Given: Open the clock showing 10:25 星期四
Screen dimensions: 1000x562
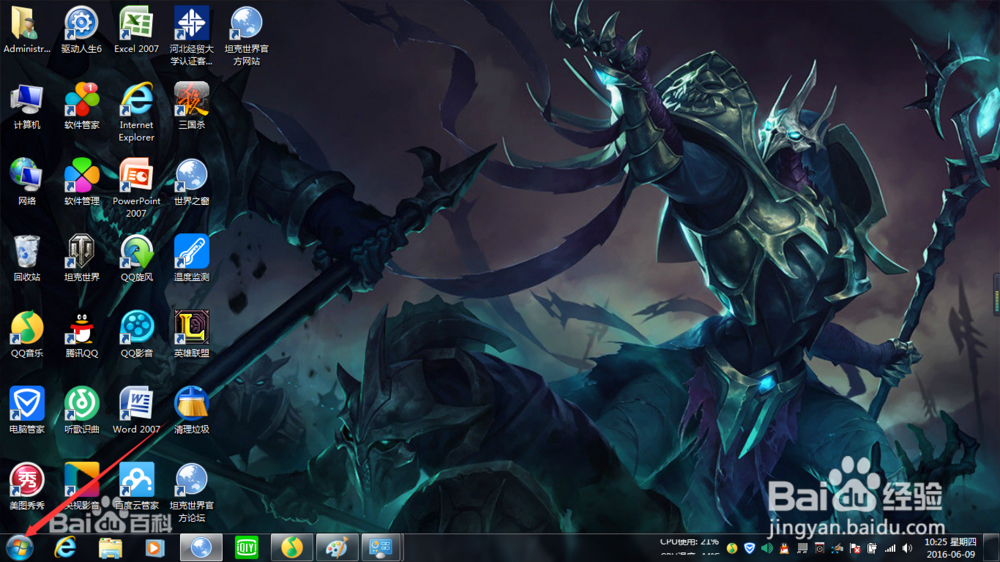Looking at the screenshot, I should click(950, 548).
